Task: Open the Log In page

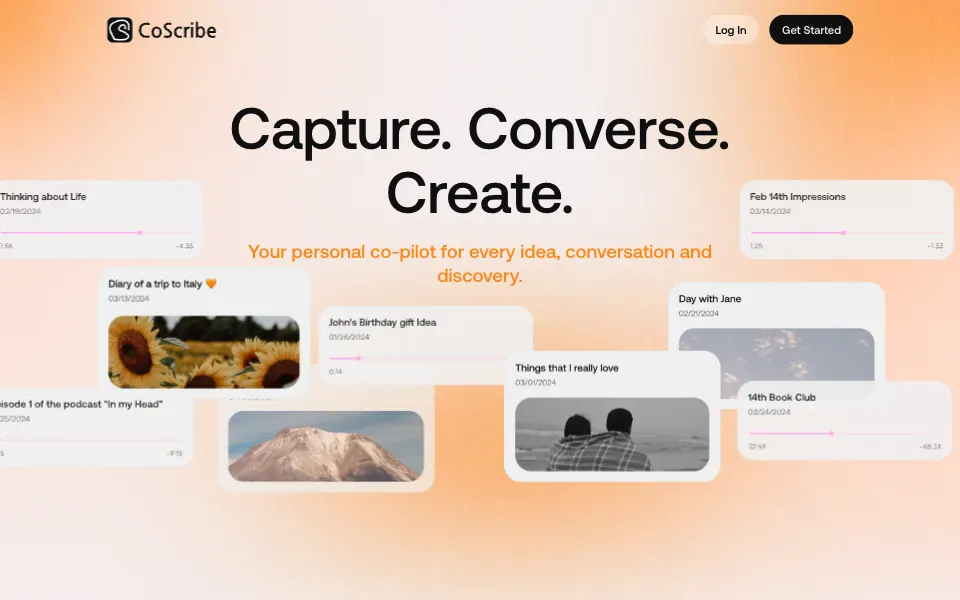Action: (730, 30)
